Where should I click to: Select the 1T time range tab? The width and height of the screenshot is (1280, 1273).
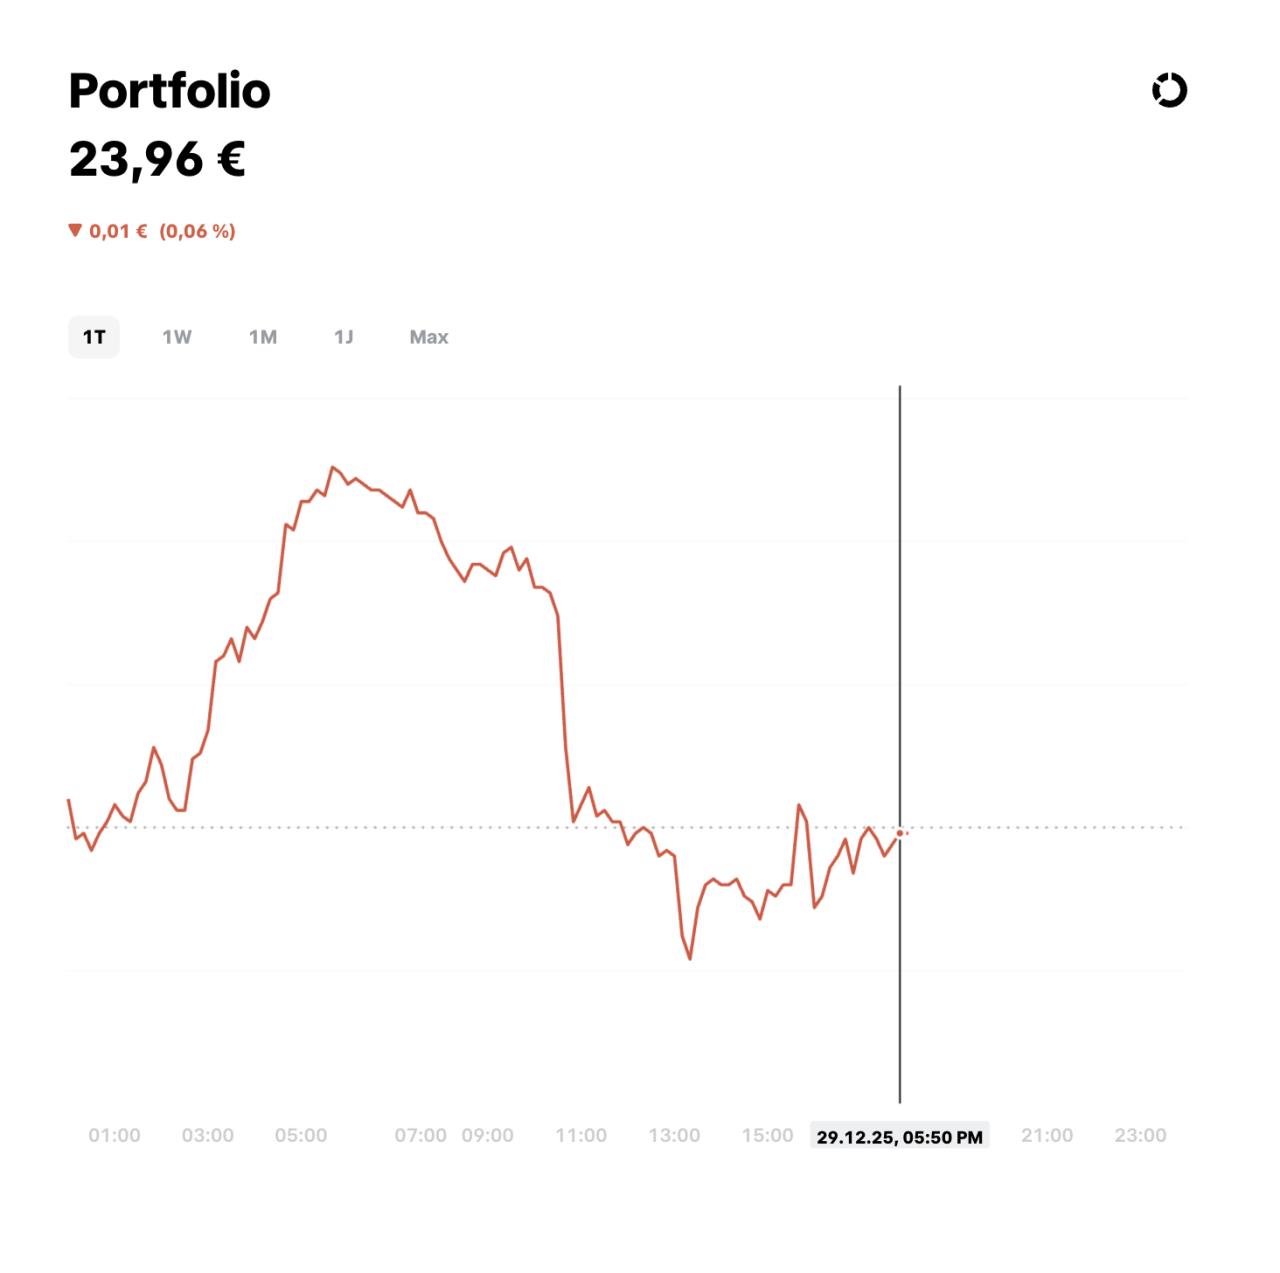94,337
